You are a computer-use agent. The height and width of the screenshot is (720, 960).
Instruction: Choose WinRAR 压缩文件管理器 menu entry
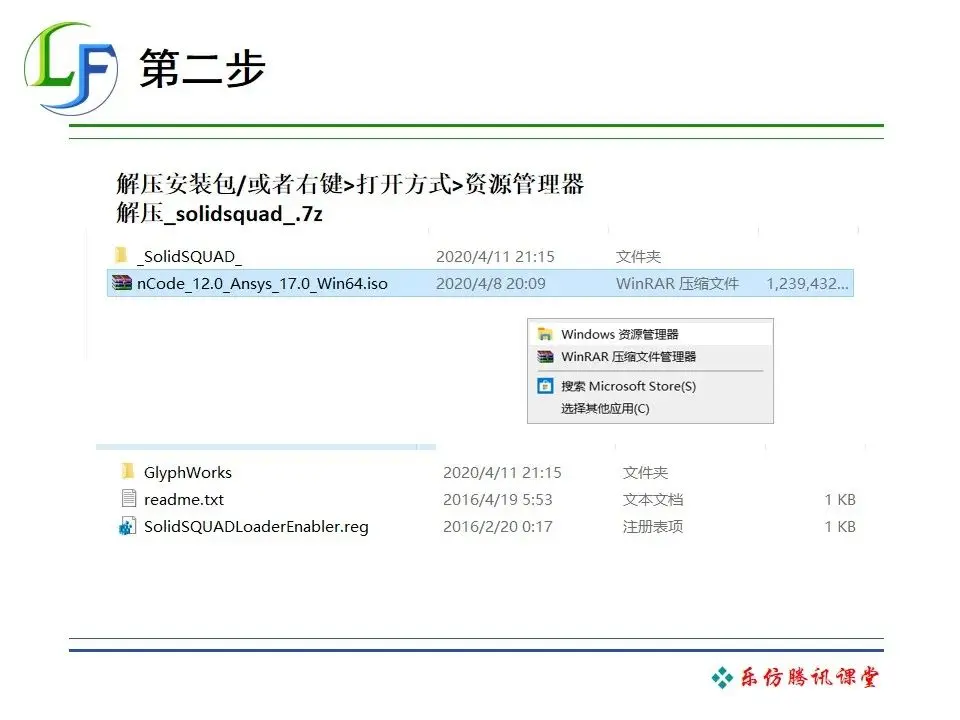(650, 356)
